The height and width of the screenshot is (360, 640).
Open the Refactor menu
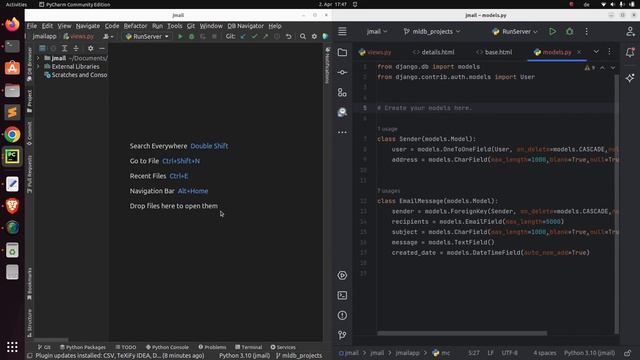(135, 26)
